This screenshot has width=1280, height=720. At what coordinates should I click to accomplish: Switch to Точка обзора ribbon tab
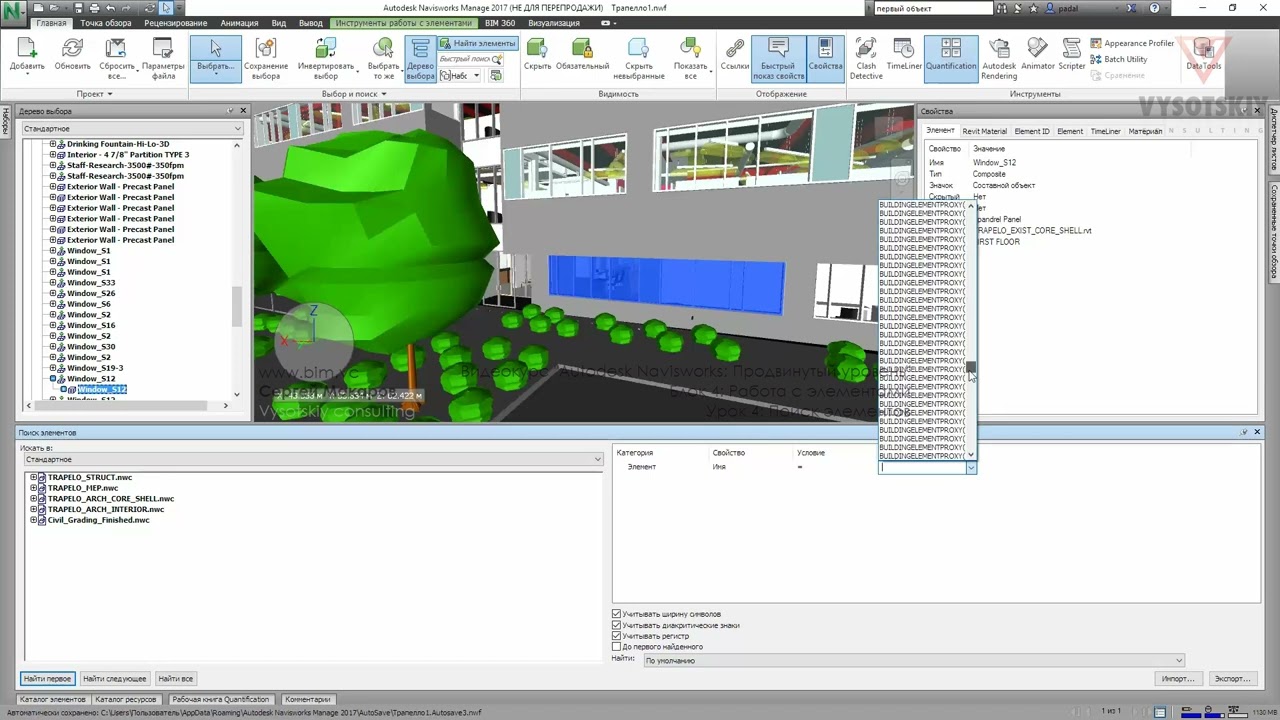(105, 23)
